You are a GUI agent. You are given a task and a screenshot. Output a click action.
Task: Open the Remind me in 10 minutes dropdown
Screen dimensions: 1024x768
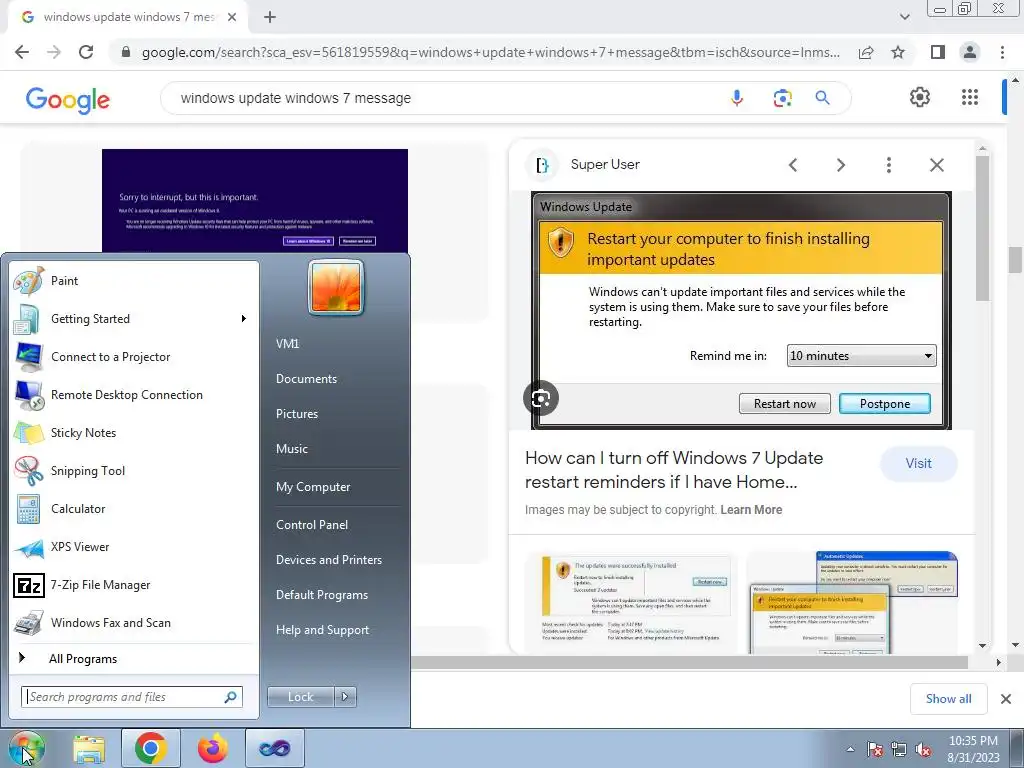pyautogui.click(x=861, y=356)
